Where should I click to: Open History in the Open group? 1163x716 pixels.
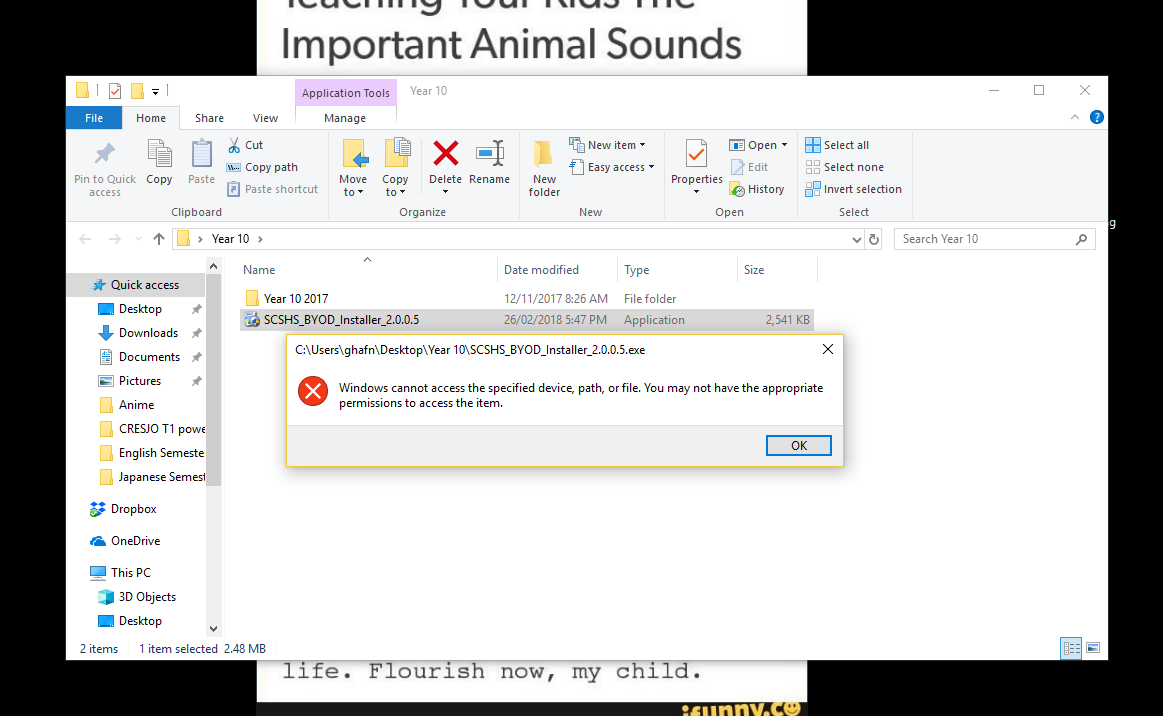point(757,189)
